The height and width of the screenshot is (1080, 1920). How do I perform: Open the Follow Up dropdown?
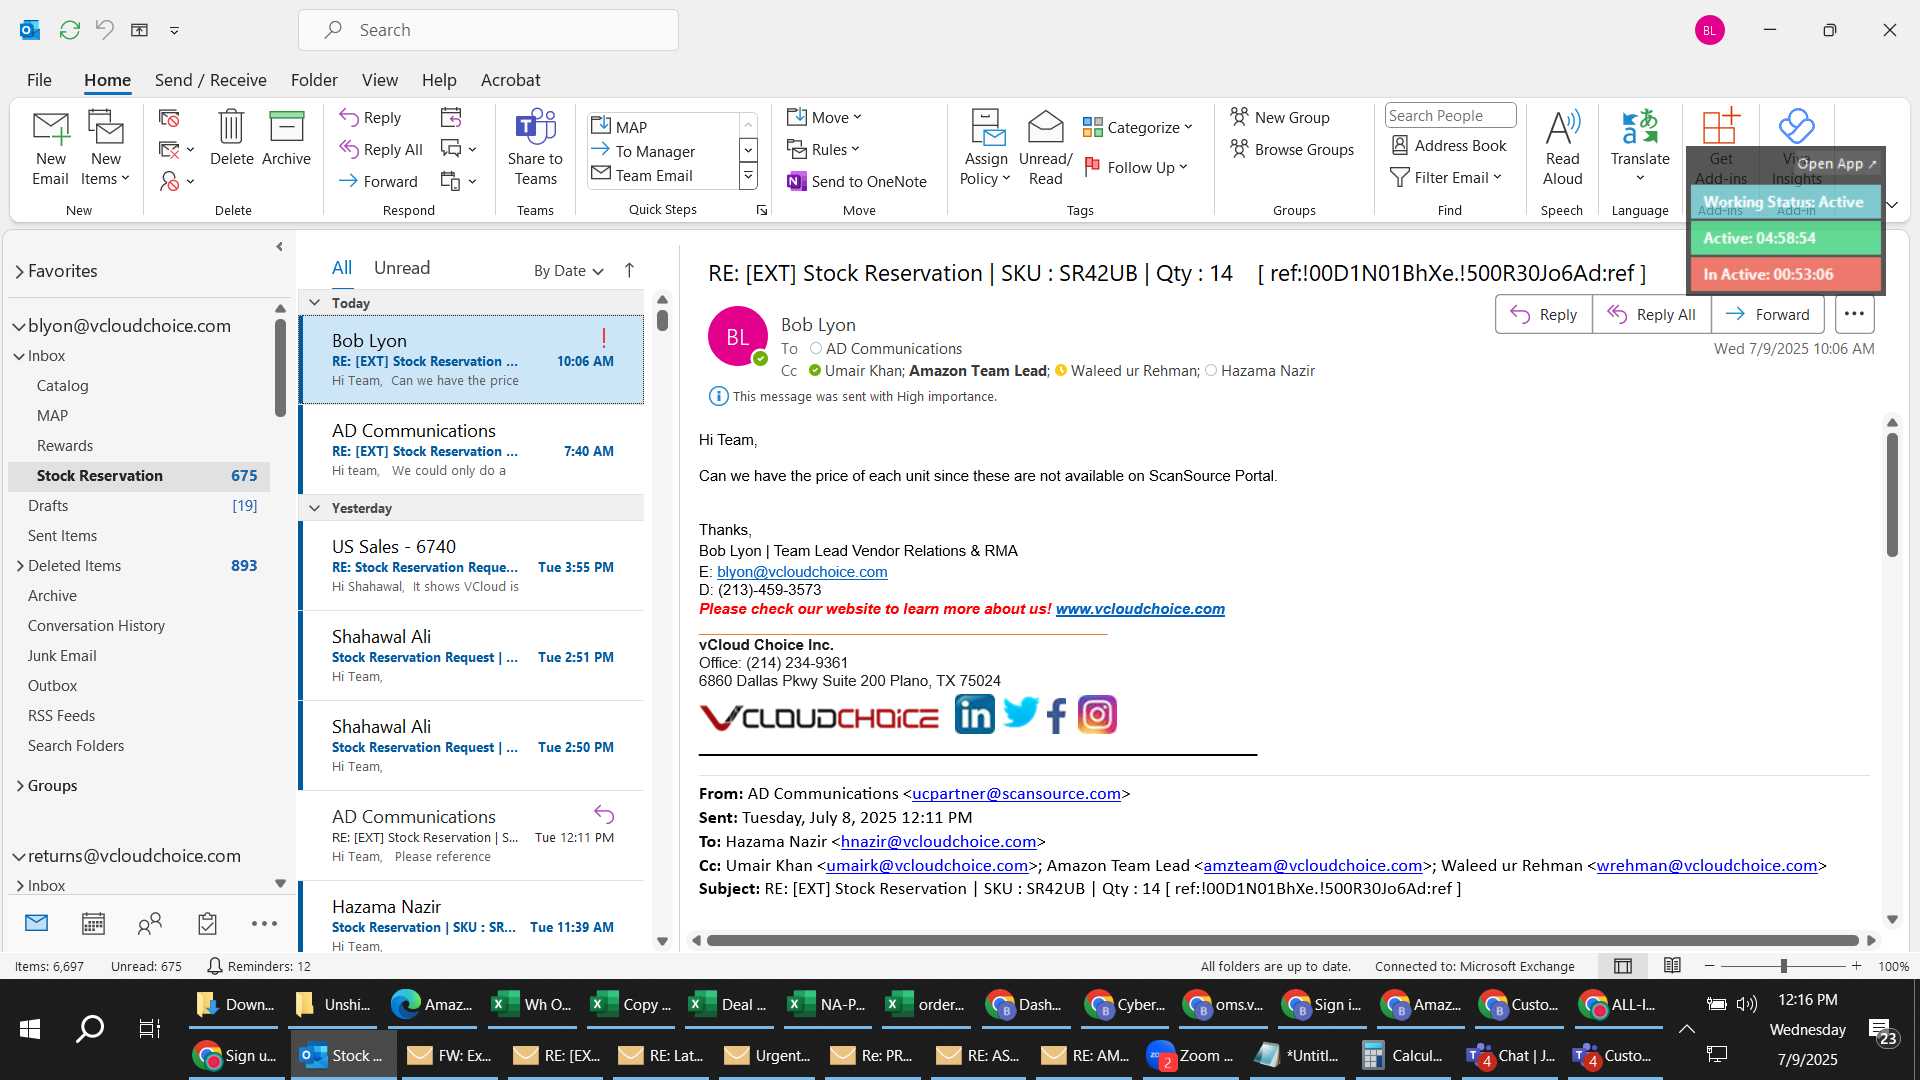[1135, 167]
